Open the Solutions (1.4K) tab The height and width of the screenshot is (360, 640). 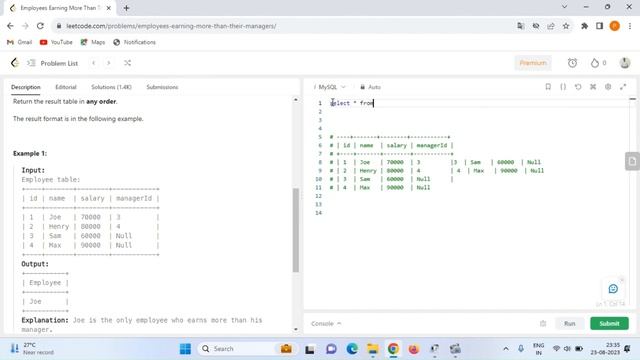(111, 87)
